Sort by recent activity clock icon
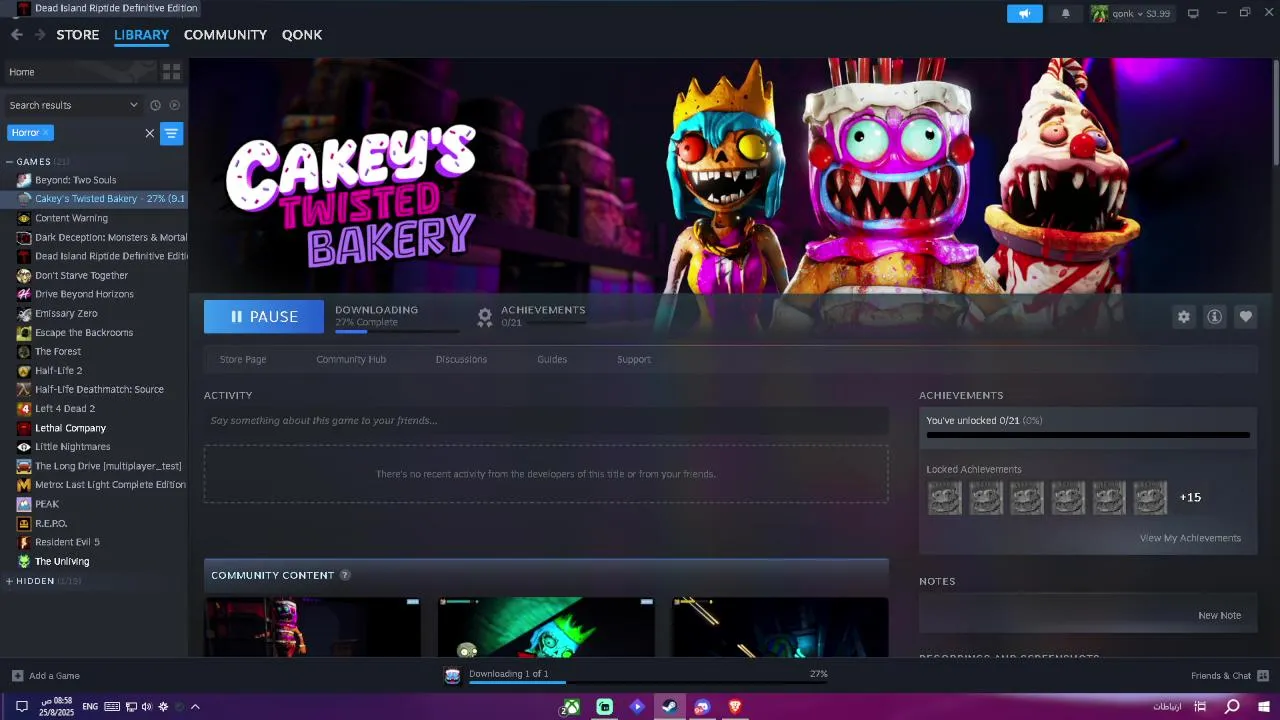 pos(155,105)
